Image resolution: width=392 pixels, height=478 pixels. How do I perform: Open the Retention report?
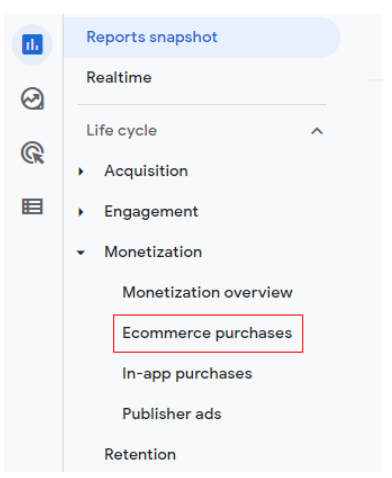140,455
